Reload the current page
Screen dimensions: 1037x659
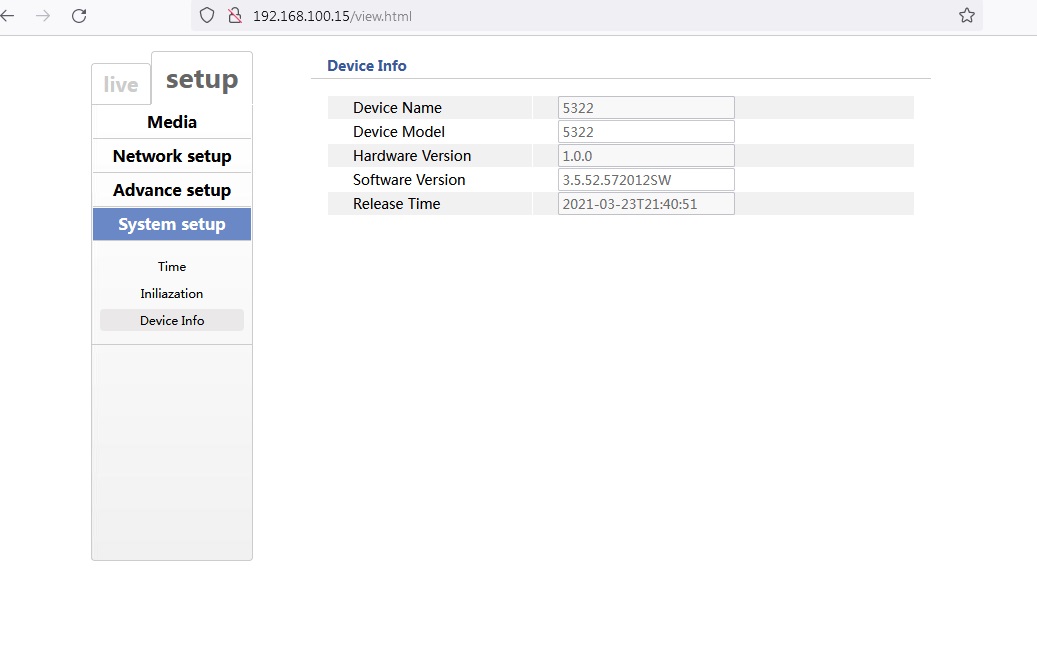point(79,16)
